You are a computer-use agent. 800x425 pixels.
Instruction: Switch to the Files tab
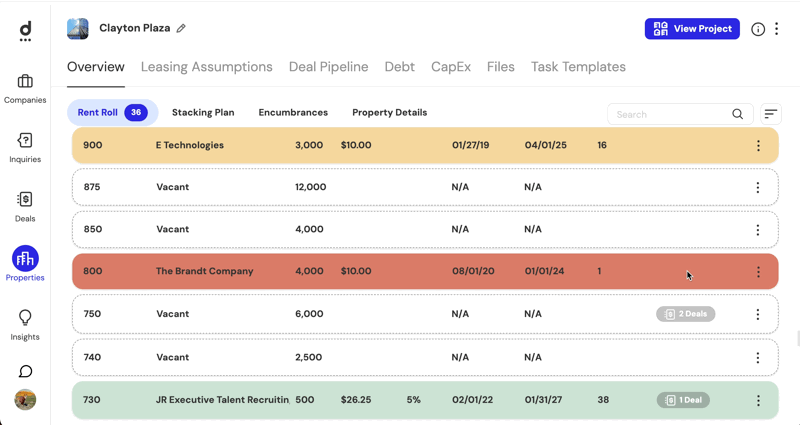click(x=501, y=67)
